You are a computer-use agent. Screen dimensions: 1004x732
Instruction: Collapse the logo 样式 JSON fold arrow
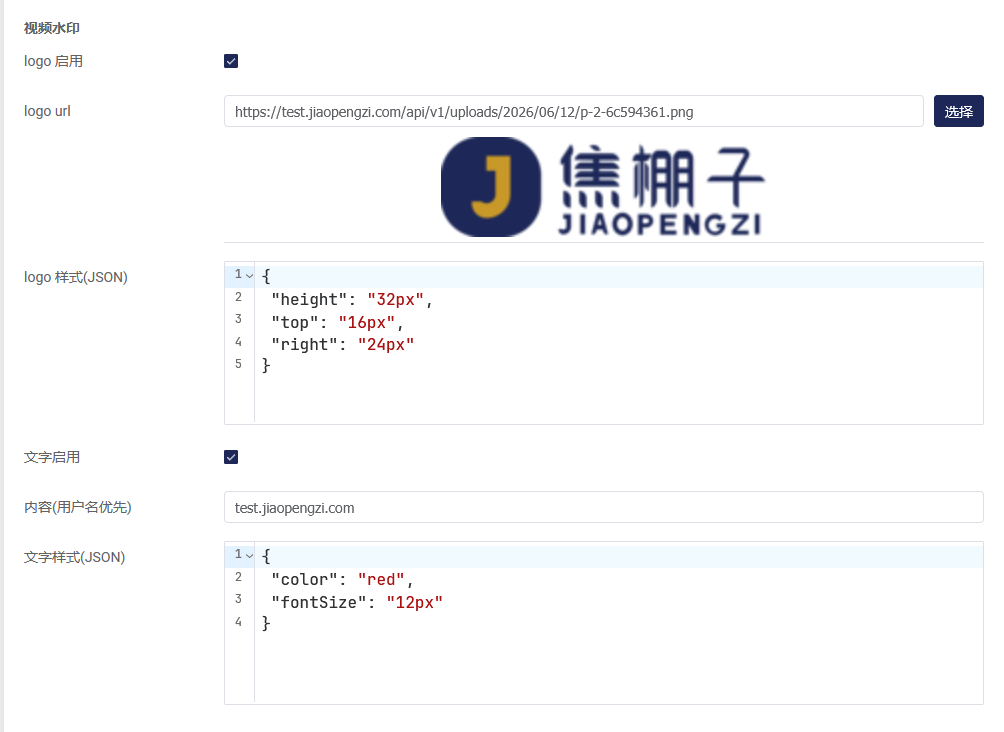250,276
